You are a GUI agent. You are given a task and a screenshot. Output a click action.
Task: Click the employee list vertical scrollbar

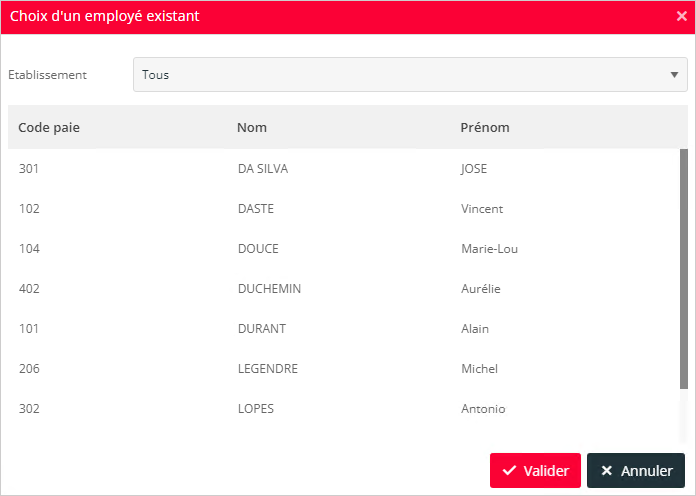(684, 270)
